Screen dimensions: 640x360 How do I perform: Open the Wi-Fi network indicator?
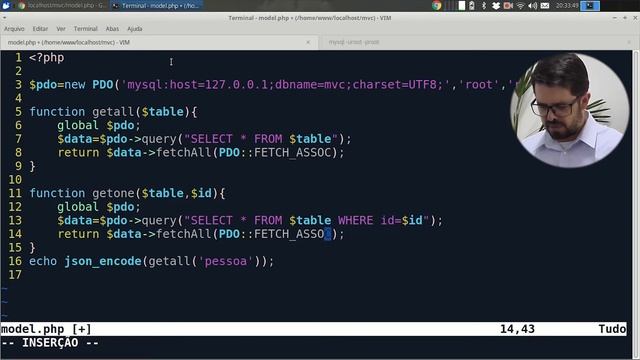click(520, 5)
